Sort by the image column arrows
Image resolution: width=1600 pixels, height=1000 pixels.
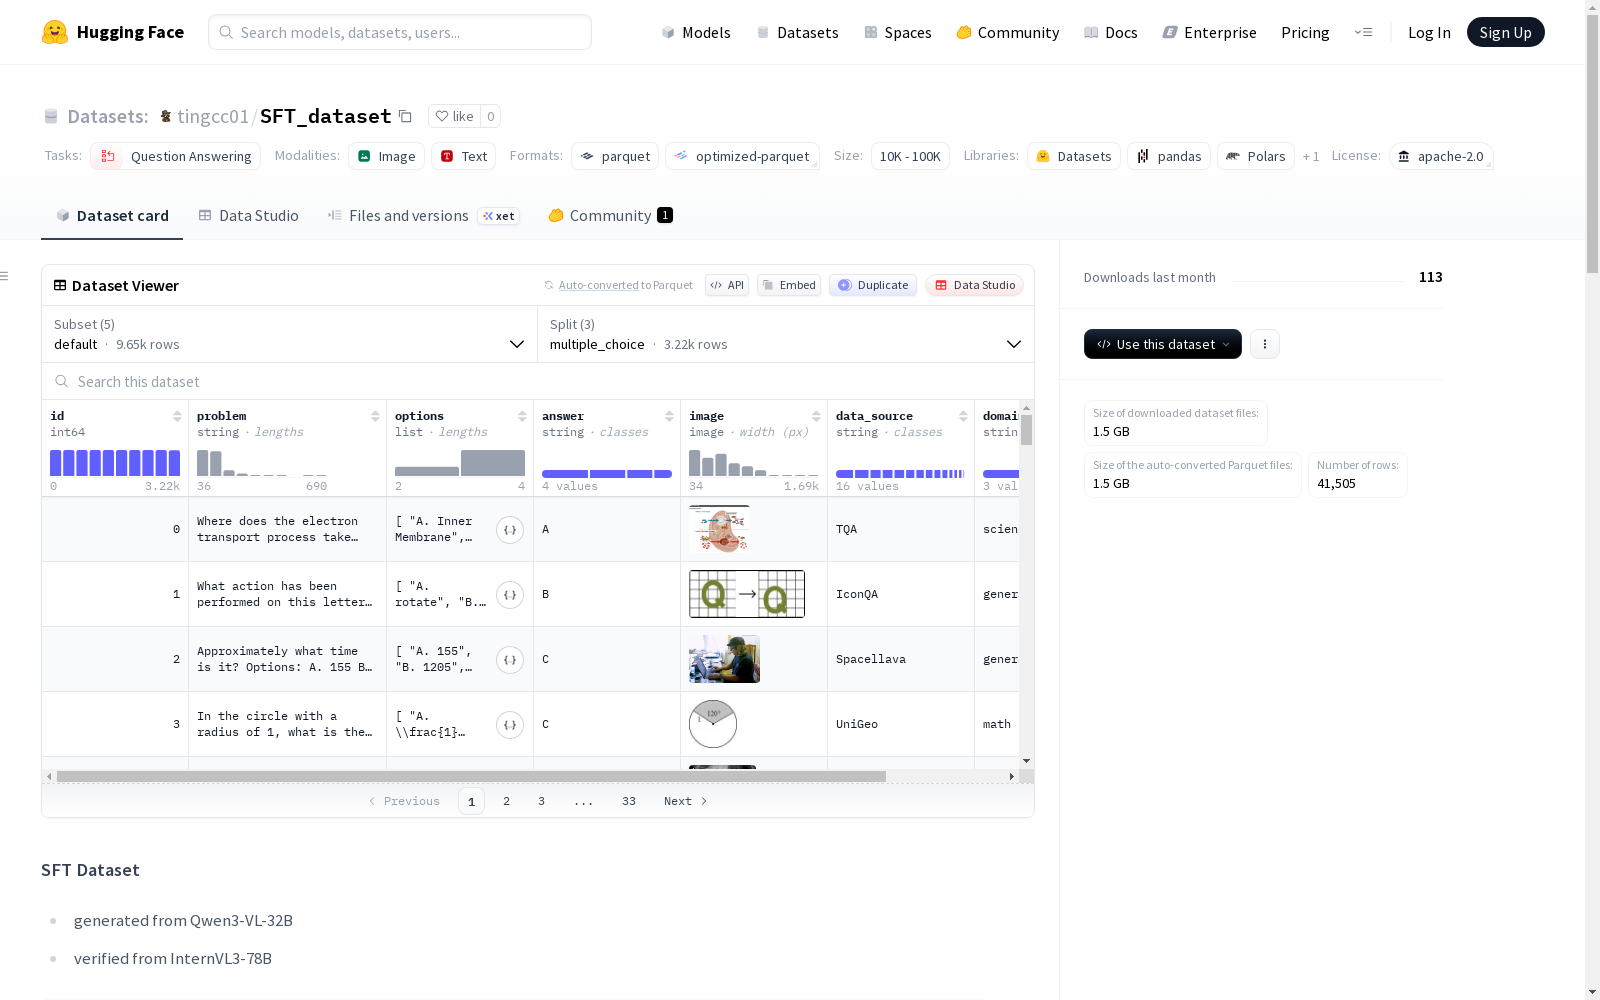click(x=816, y=416)
